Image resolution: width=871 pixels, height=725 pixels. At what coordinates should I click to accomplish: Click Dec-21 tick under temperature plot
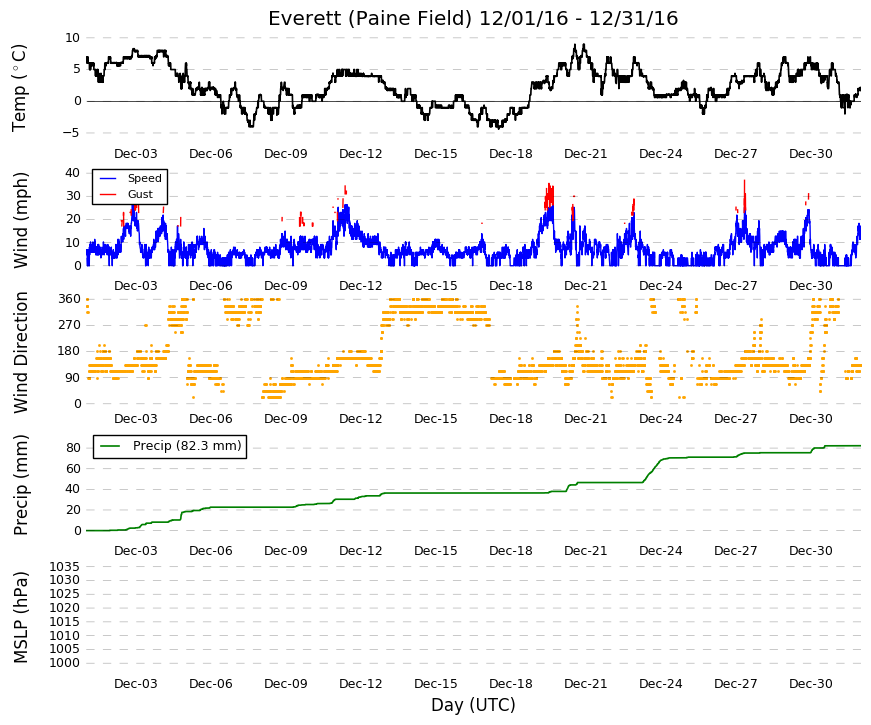(585, 154)
